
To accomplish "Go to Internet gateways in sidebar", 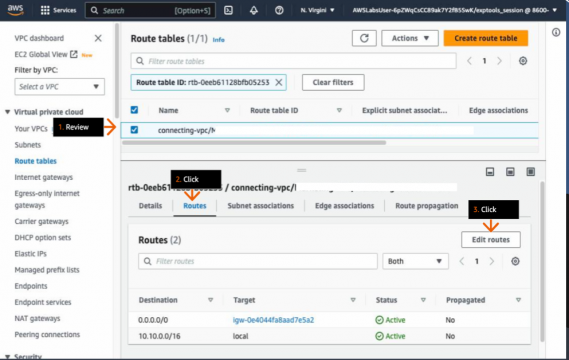I will point(44,177).
